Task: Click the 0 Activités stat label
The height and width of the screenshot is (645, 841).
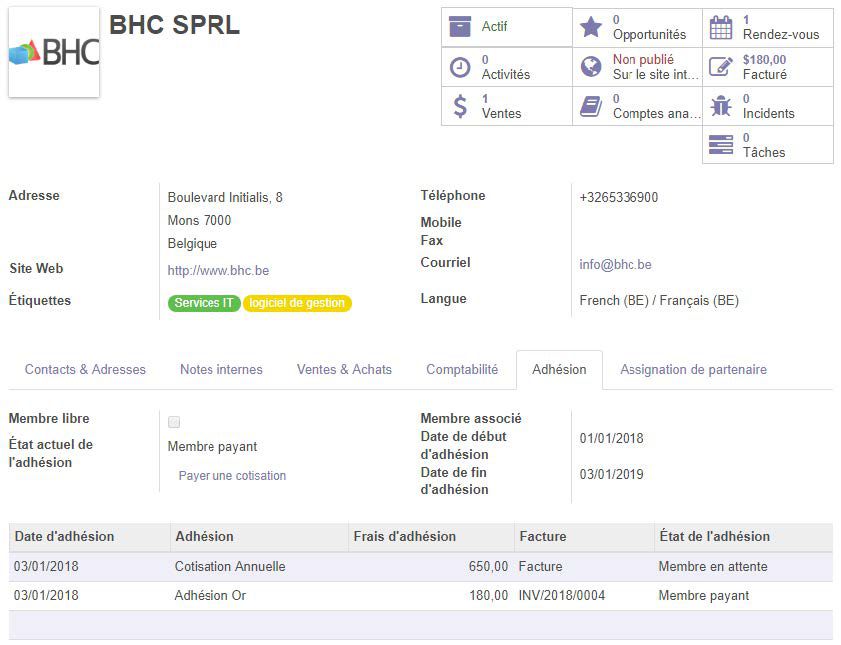Action: tap(506, 67)
